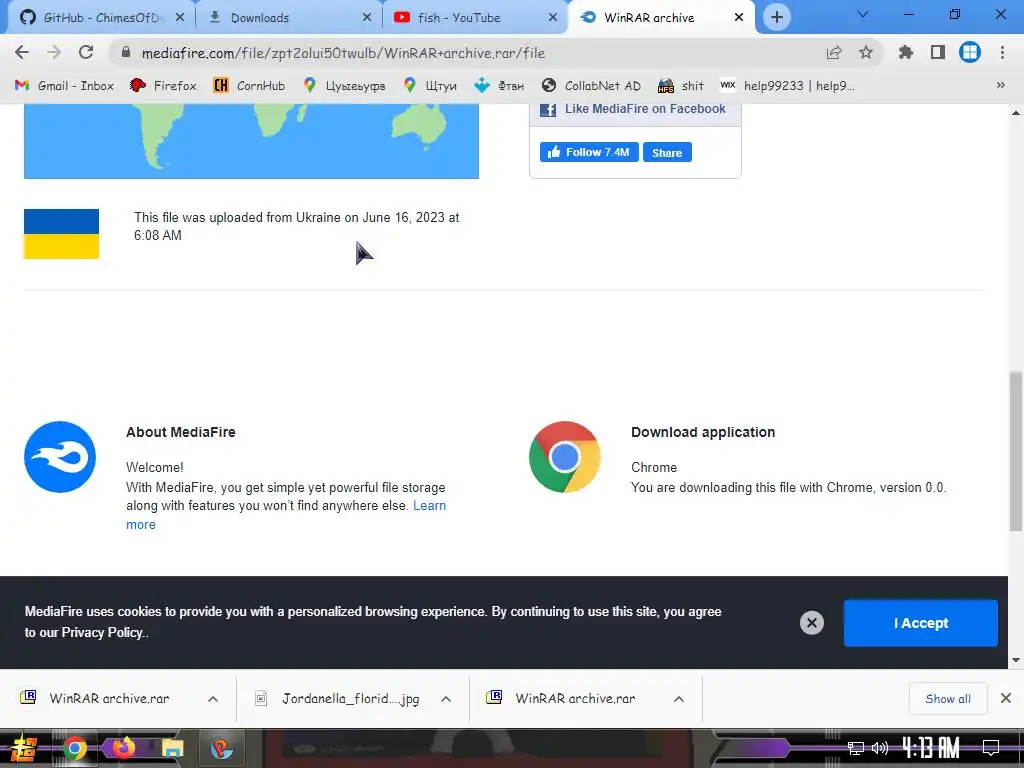Click Like MediaFire on Facebook link
The height and width of the screenshot is (768, 1024).
(645, 109)
